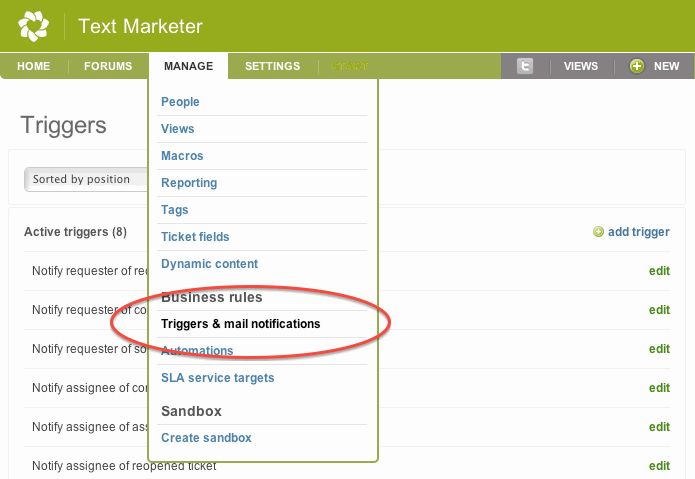
Task: Click Notify requester of so... row text
Action: [x=90, y=349]
